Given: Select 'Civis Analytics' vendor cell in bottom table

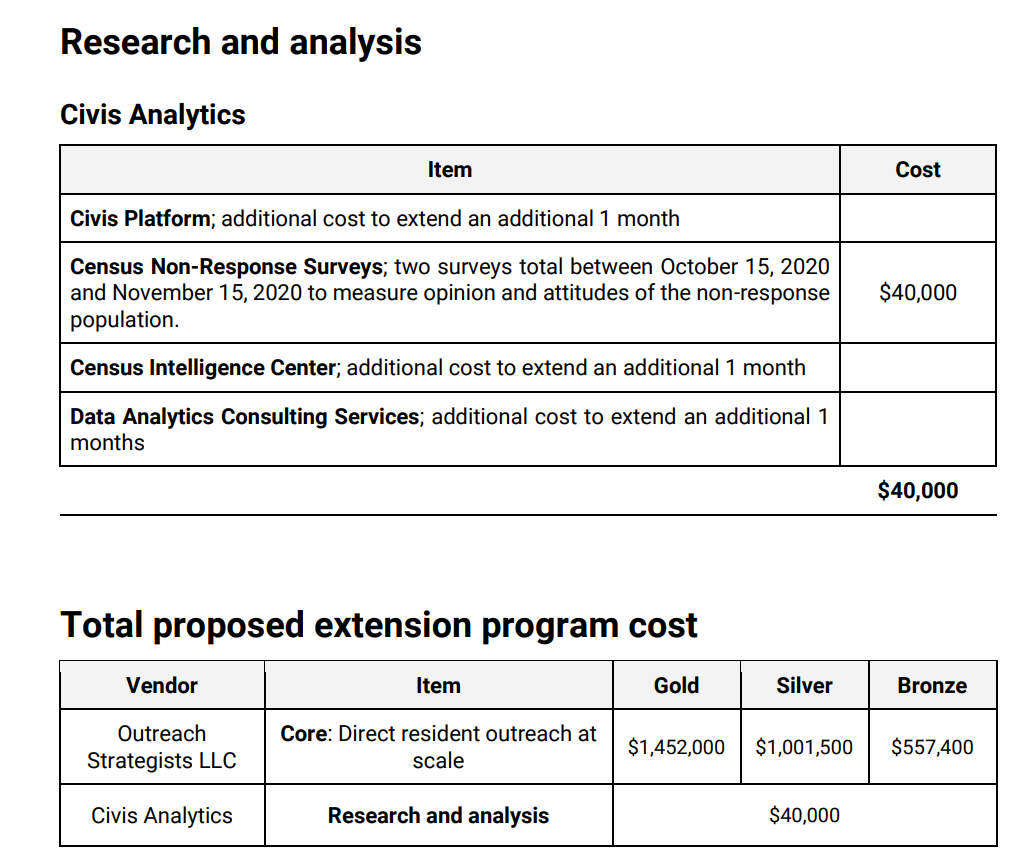Looking at the screenshot, I should tap(161, 815).
